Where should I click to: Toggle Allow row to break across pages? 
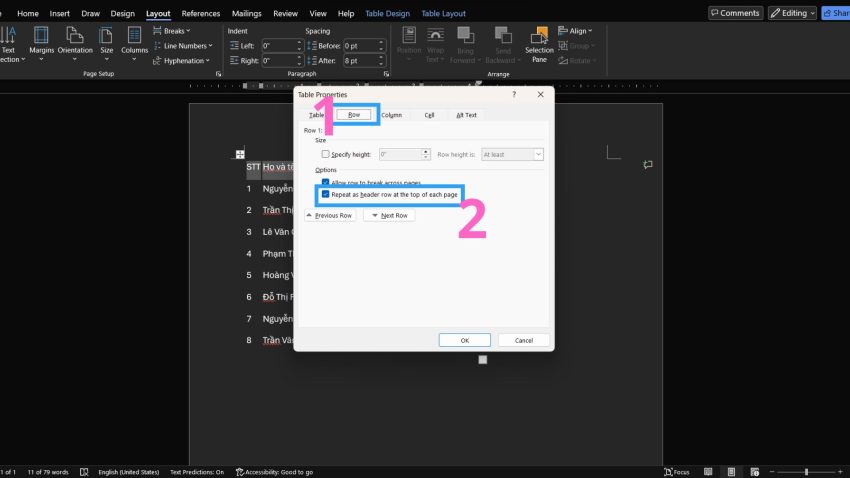[x=325, y=182]
